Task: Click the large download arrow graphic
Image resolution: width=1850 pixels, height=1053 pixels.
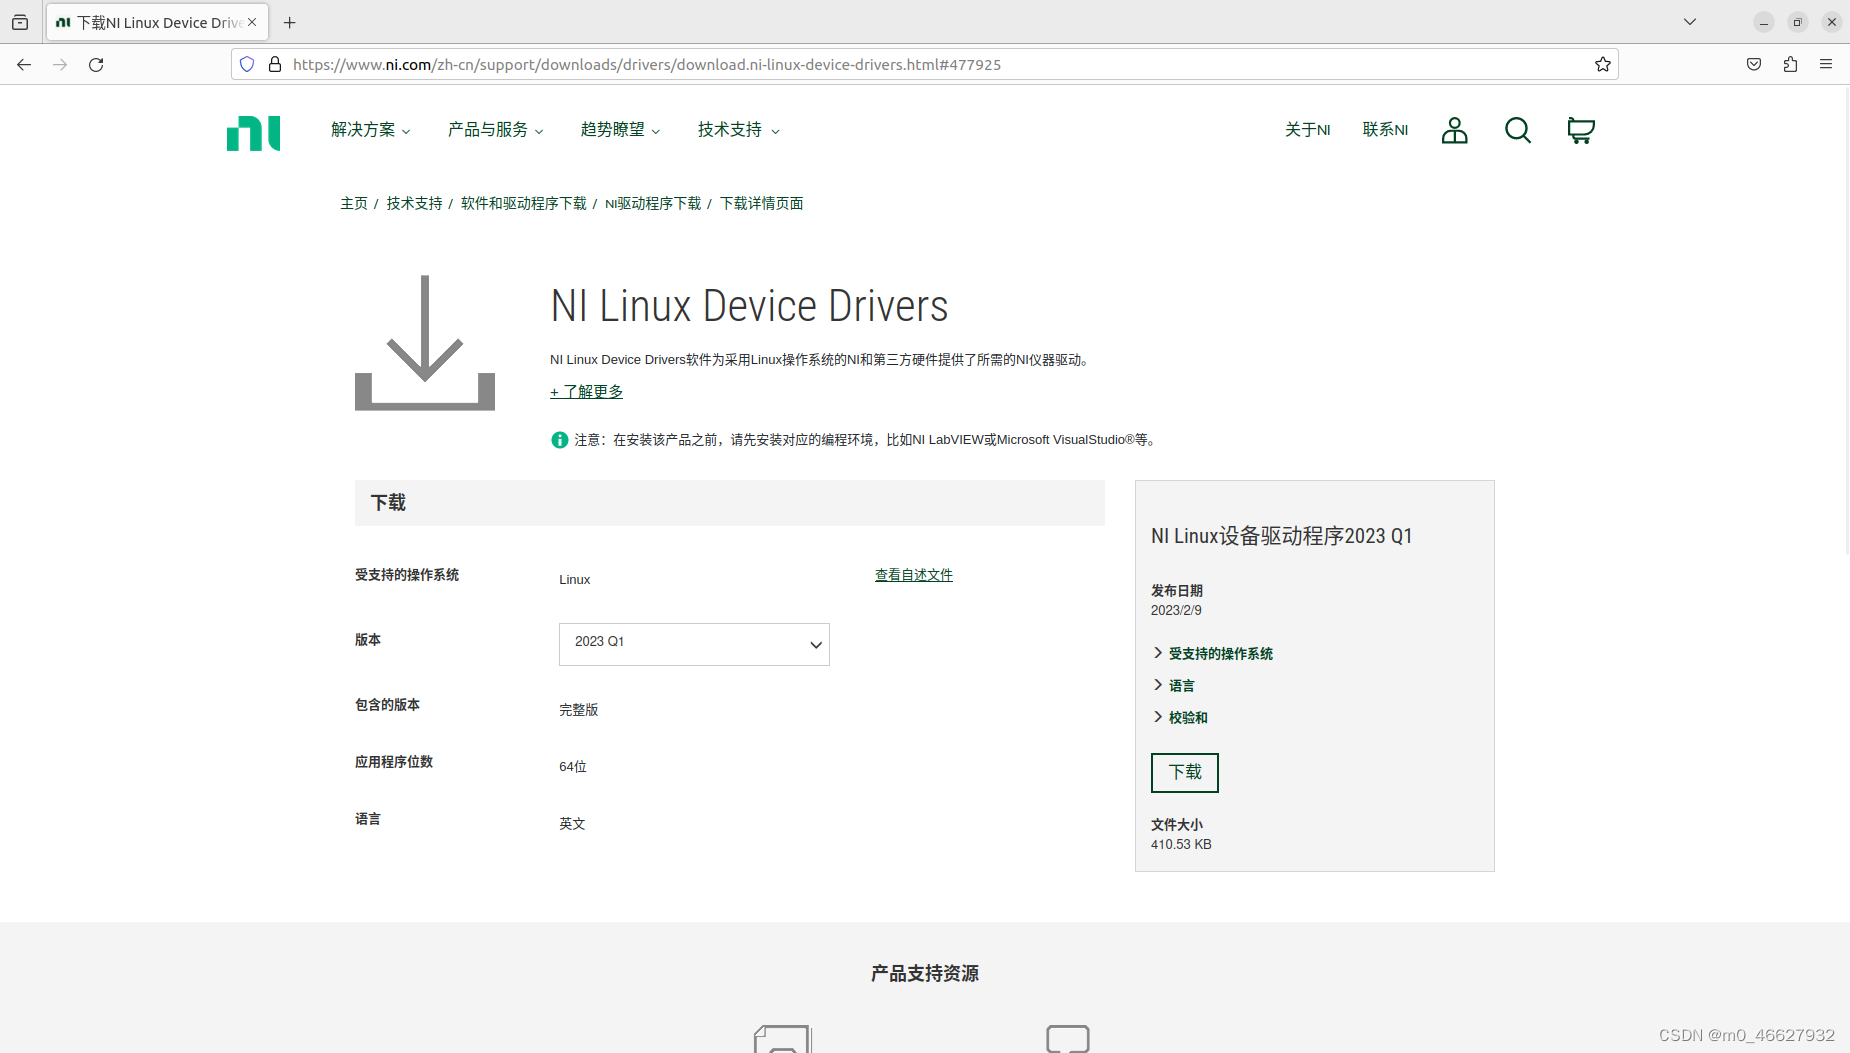Action: (x=425, y=342)
